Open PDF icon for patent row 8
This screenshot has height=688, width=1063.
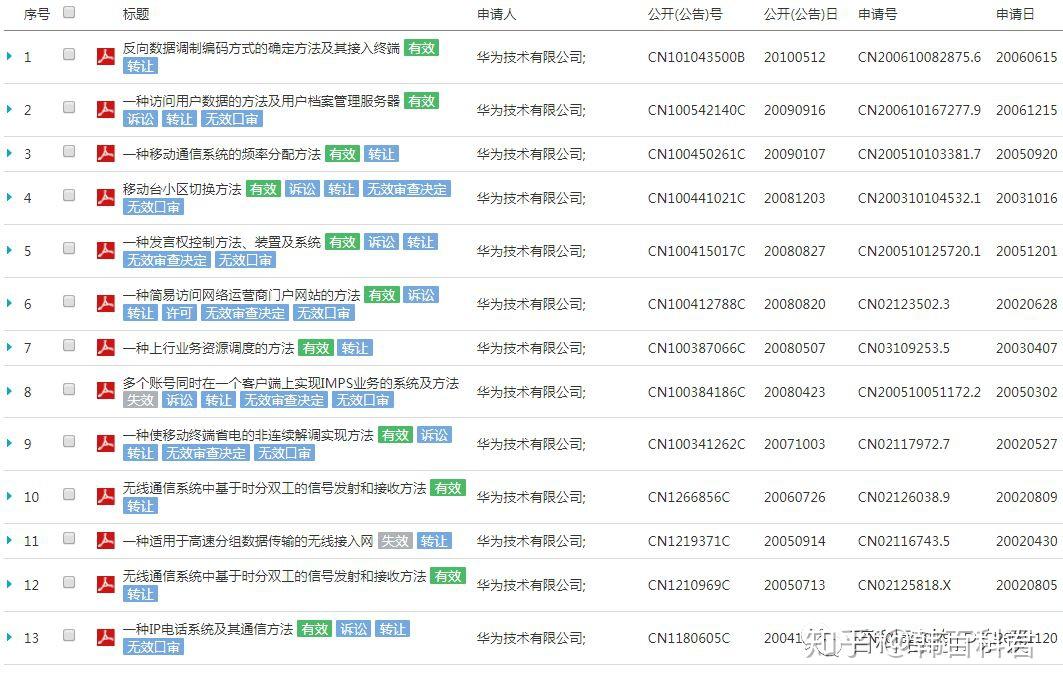pos(105,391)
